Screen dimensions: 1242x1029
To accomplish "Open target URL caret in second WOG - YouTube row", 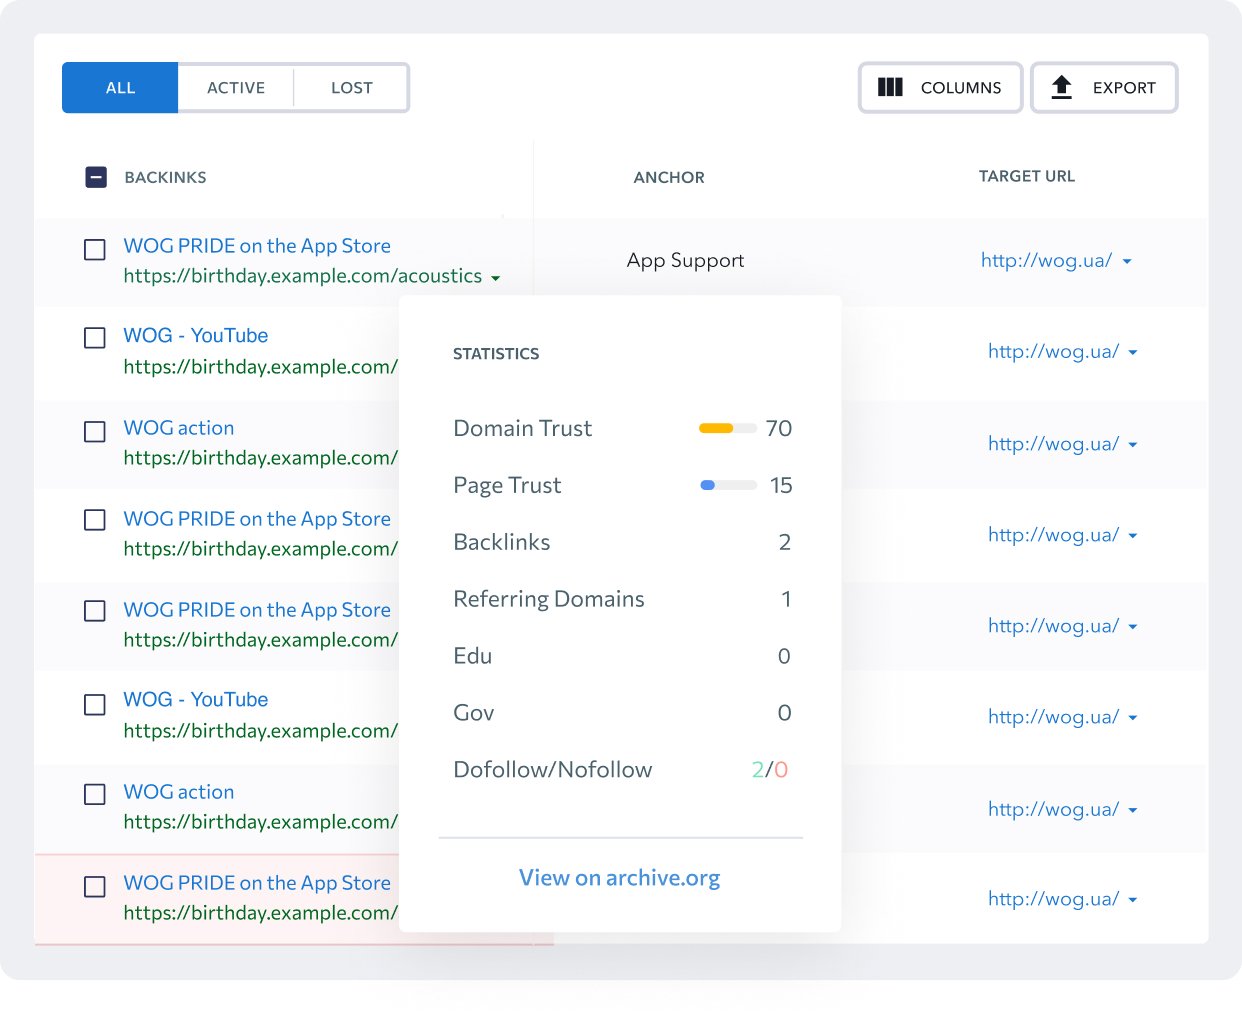I will pos(1133,718).
